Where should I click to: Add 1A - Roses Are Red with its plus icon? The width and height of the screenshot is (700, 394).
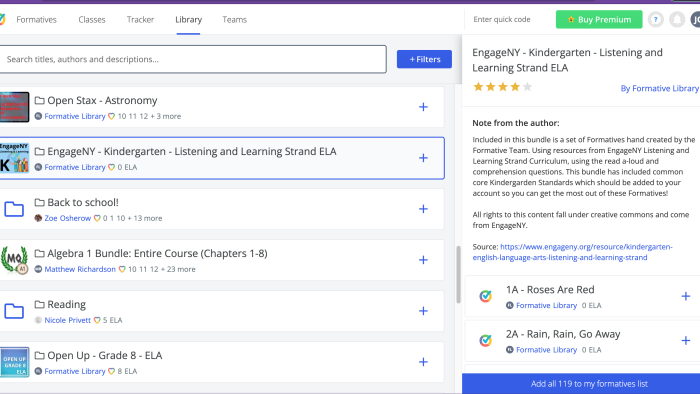686,296
